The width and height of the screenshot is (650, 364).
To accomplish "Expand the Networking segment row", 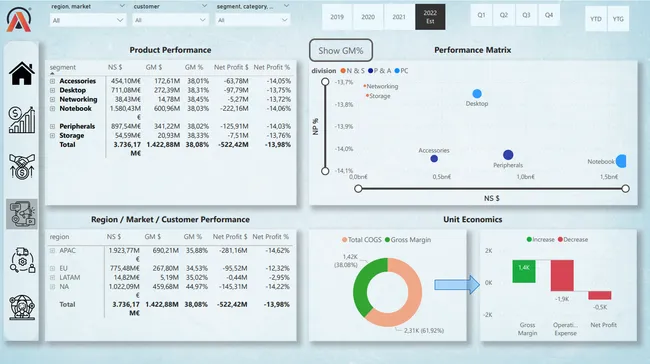I will click(53, 99).
